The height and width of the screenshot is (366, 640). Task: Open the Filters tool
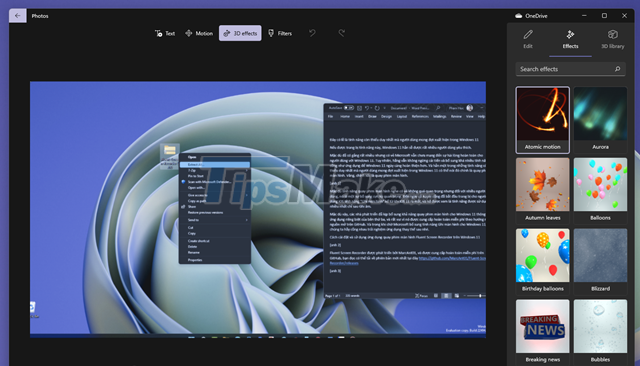pos(280,33)
